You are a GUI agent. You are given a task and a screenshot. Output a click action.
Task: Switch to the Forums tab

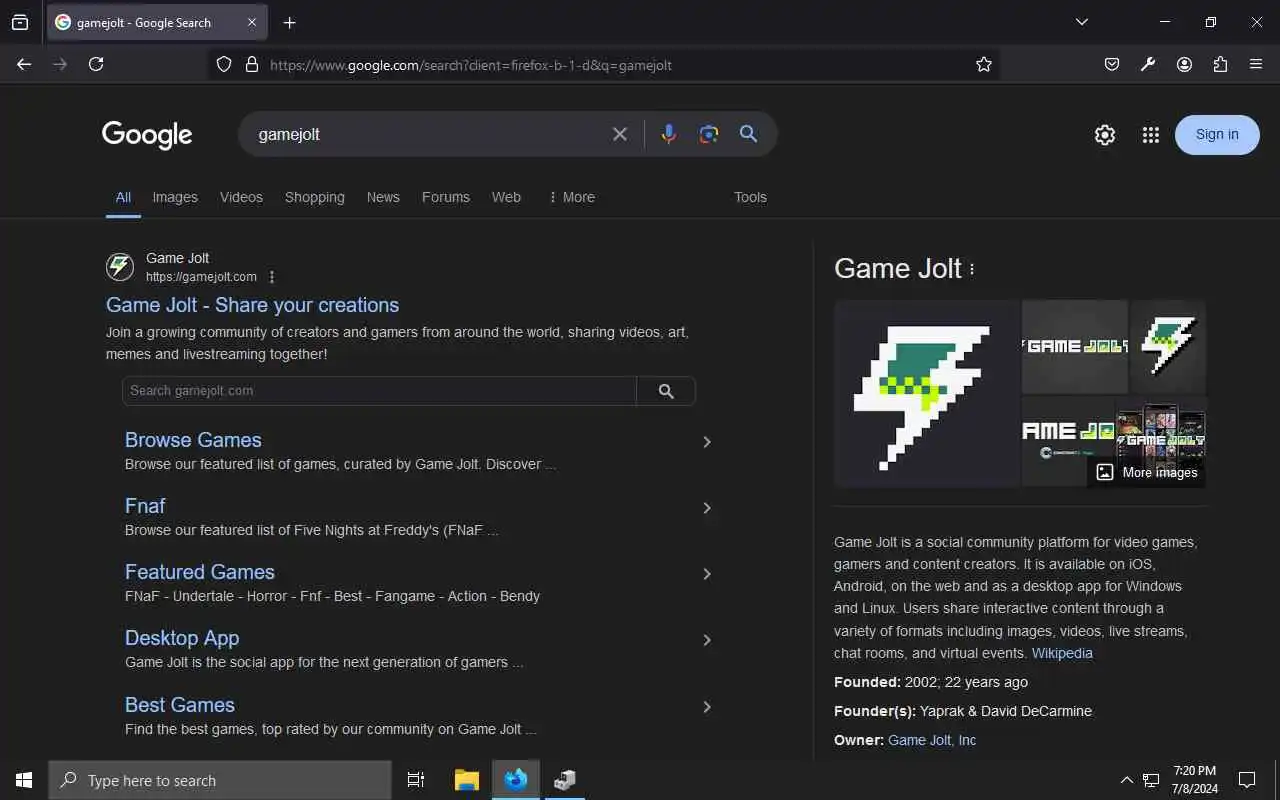point(446,197)
